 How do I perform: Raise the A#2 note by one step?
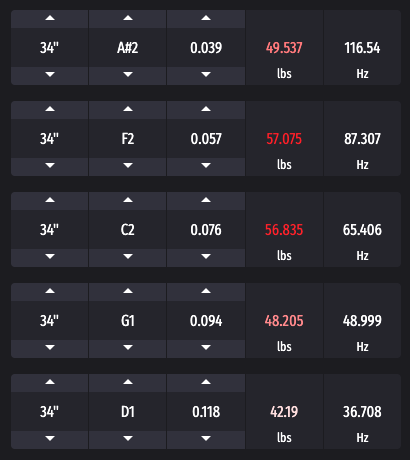128,19
